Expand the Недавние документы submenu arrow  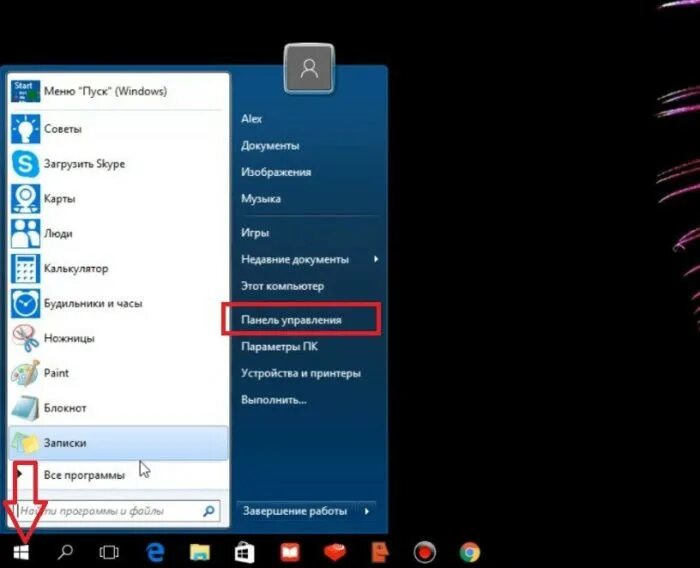[x=376, y=259]
